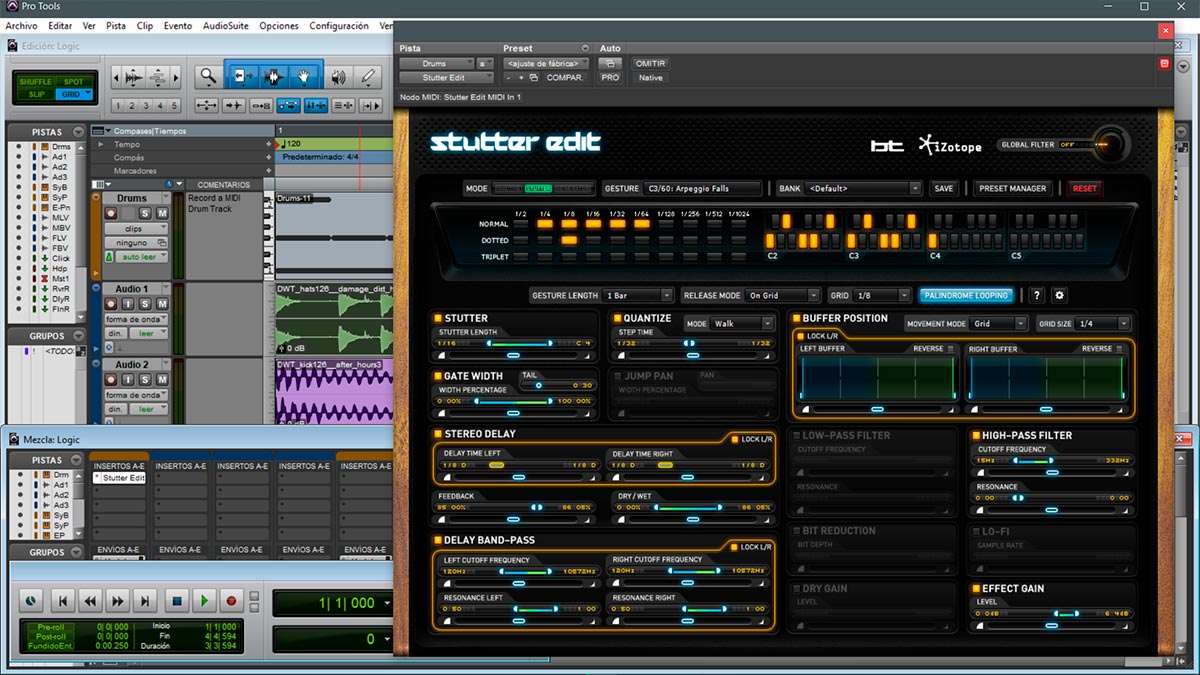Click the fast forward button in transport

tap(118, 601)
